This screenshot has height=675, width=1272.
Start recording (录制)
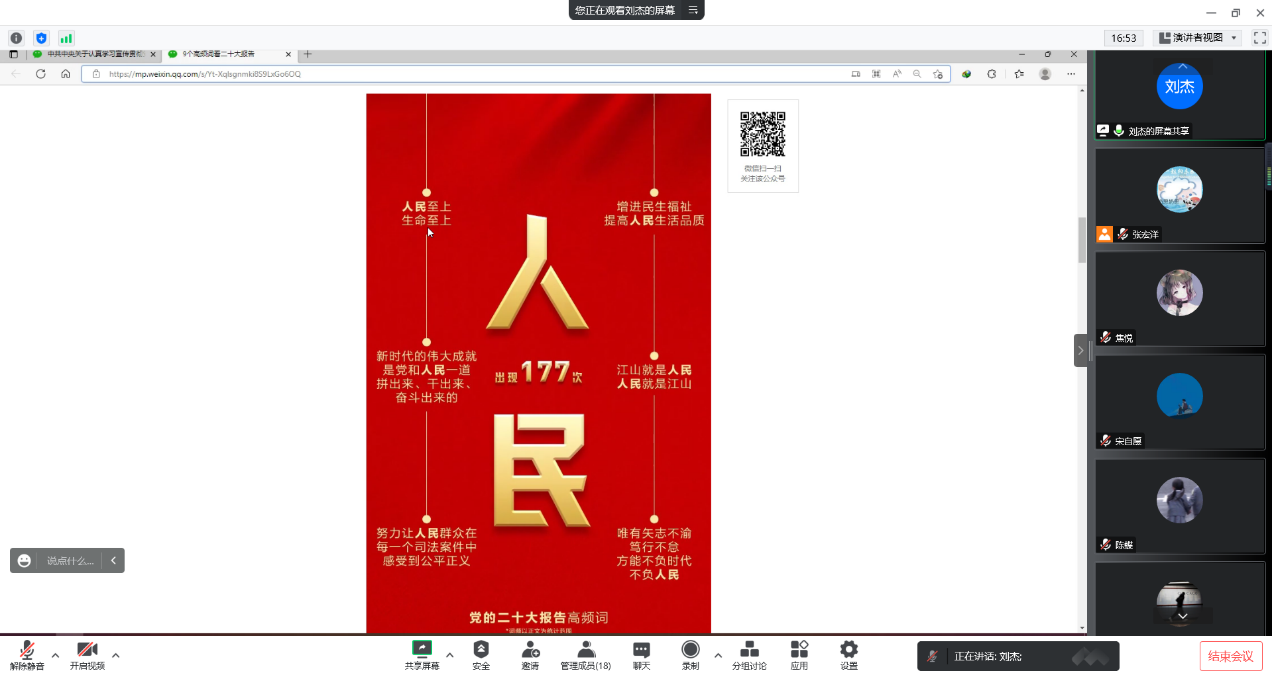[x=690, y=655]
